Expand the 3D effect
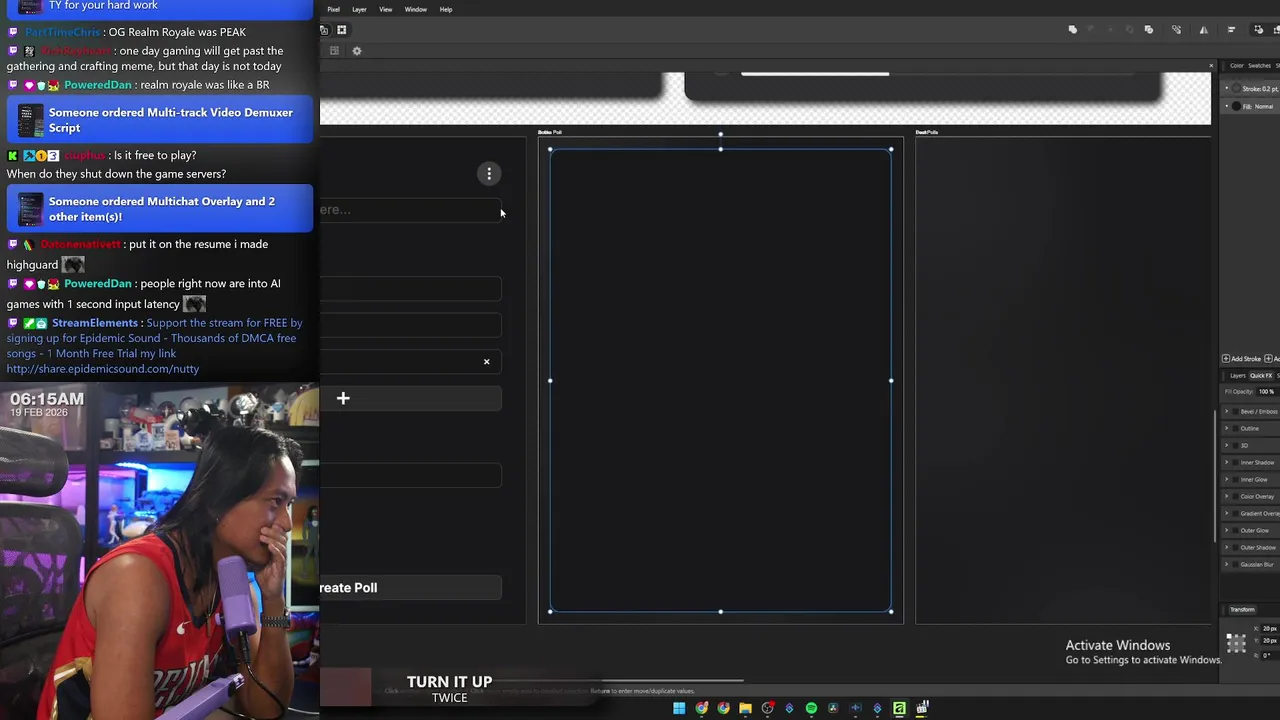1280x720 pixels. point(1227,446)
